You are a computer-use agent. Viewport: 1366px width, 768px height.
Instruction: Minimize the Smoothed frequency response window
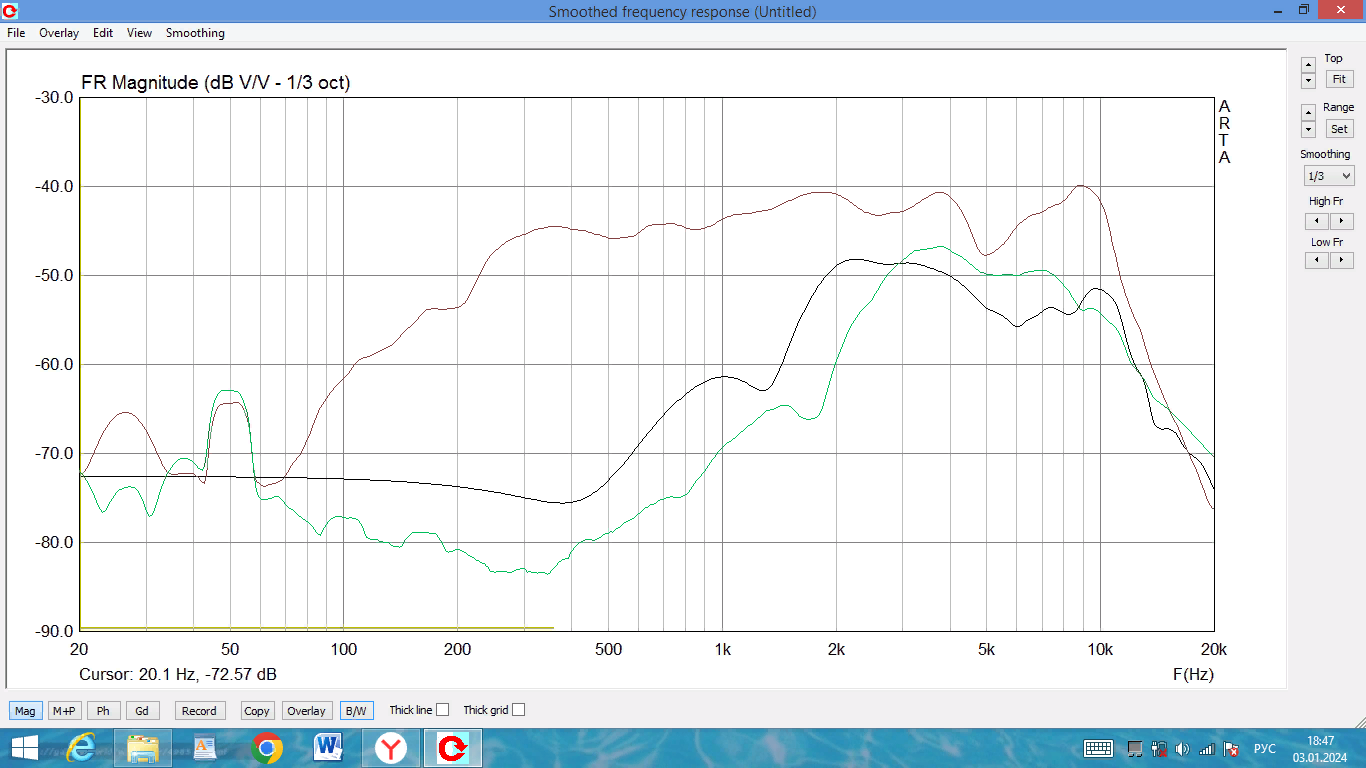click(1277, 10)
